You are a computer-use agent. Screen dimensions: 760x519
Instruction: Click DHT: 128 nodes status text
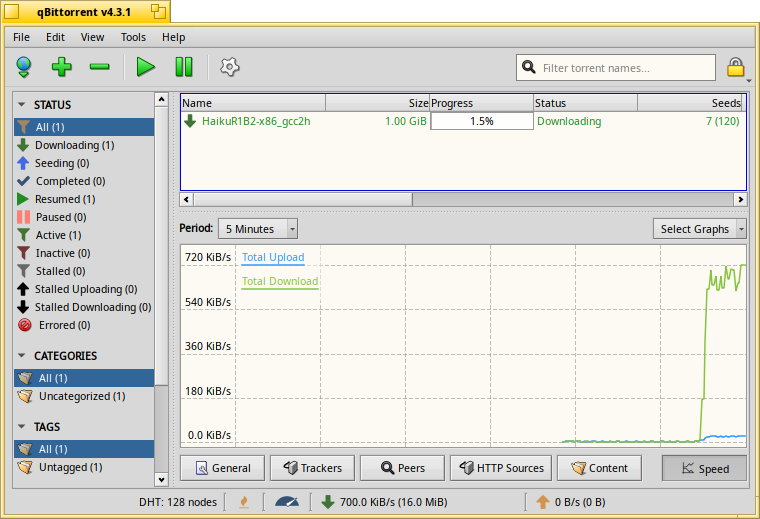(x=177, y=502)
